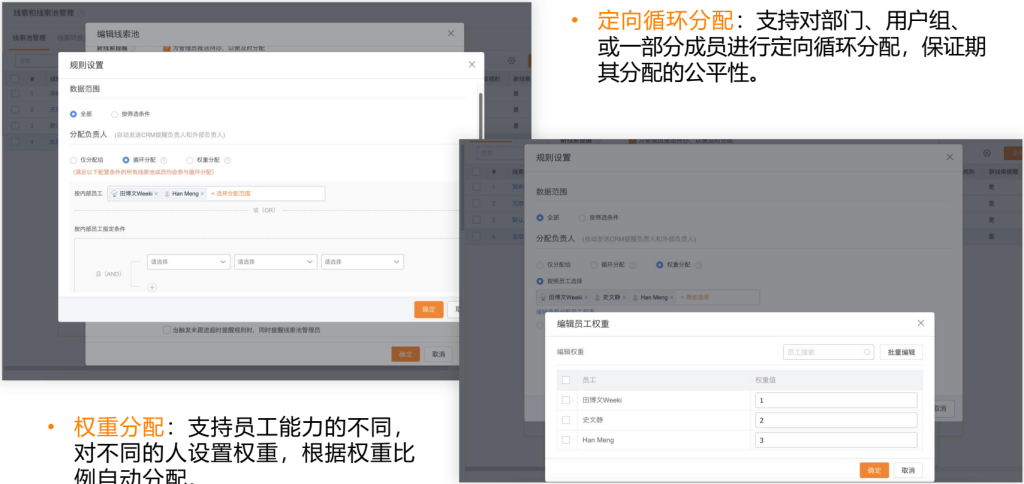Open the first 请选择 dropdown in condition row
Screen dimensions: 1024x484
188,261
